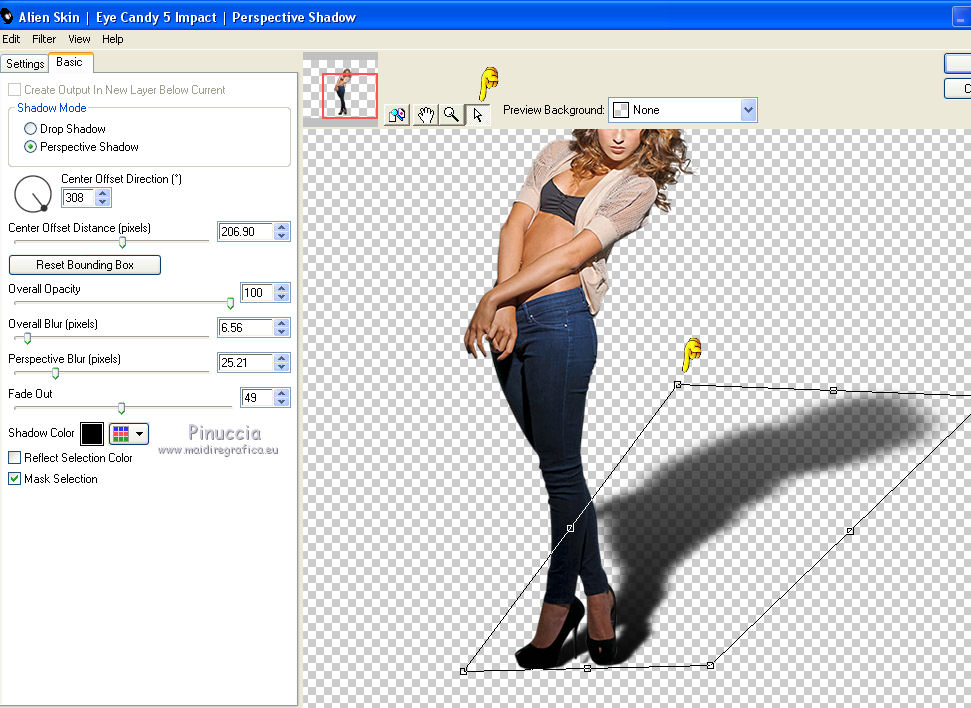Click the bottom-left bounding box handle
Image resolution: width=971 pixels, height=708 pixels.
click(x=463, y=671)
